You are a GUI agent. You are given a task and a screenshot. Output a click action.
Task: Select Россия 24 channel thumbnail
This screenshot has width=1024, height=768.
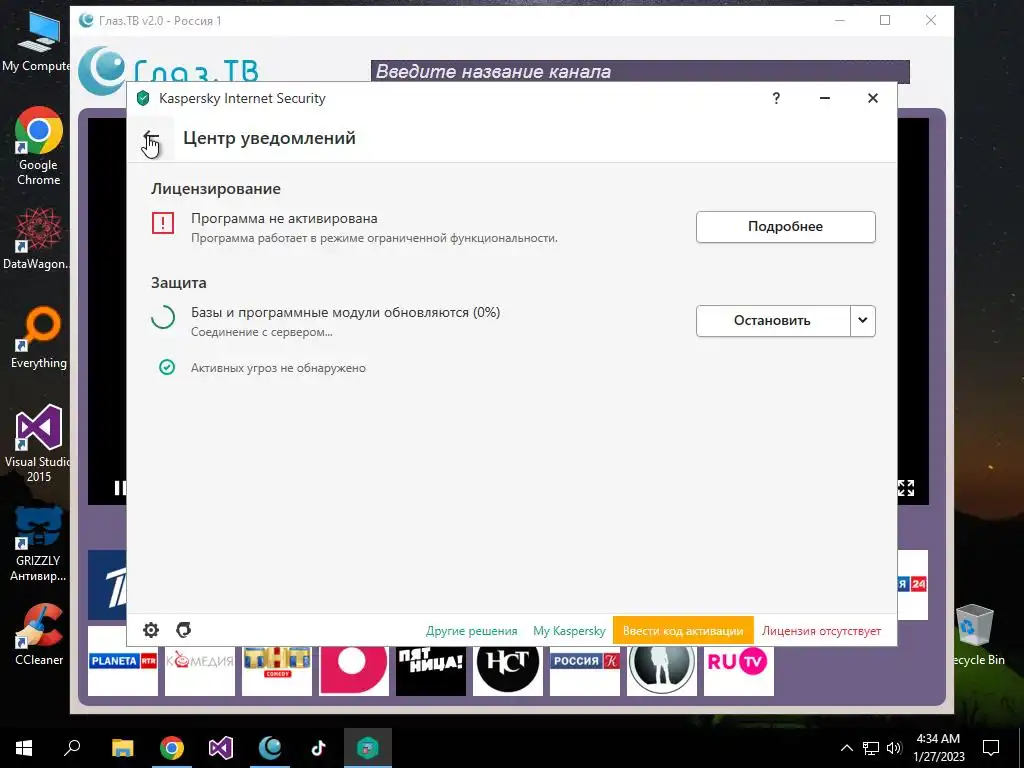tap(913, 584)
